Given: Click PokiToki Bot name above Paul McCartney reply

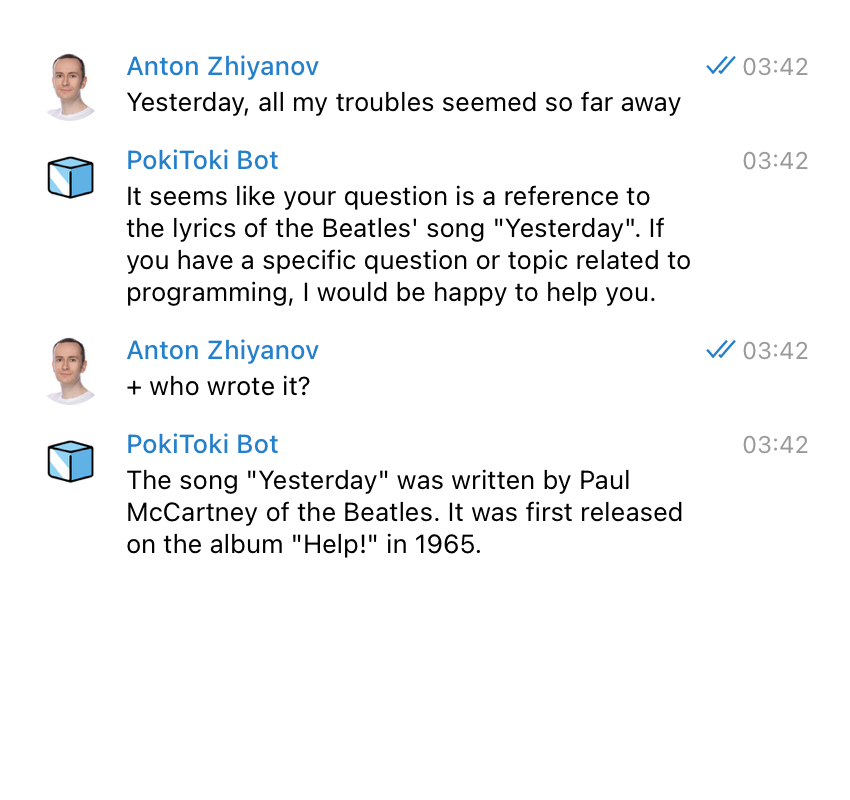Looking at the screenshot, I should click(202, 444).
